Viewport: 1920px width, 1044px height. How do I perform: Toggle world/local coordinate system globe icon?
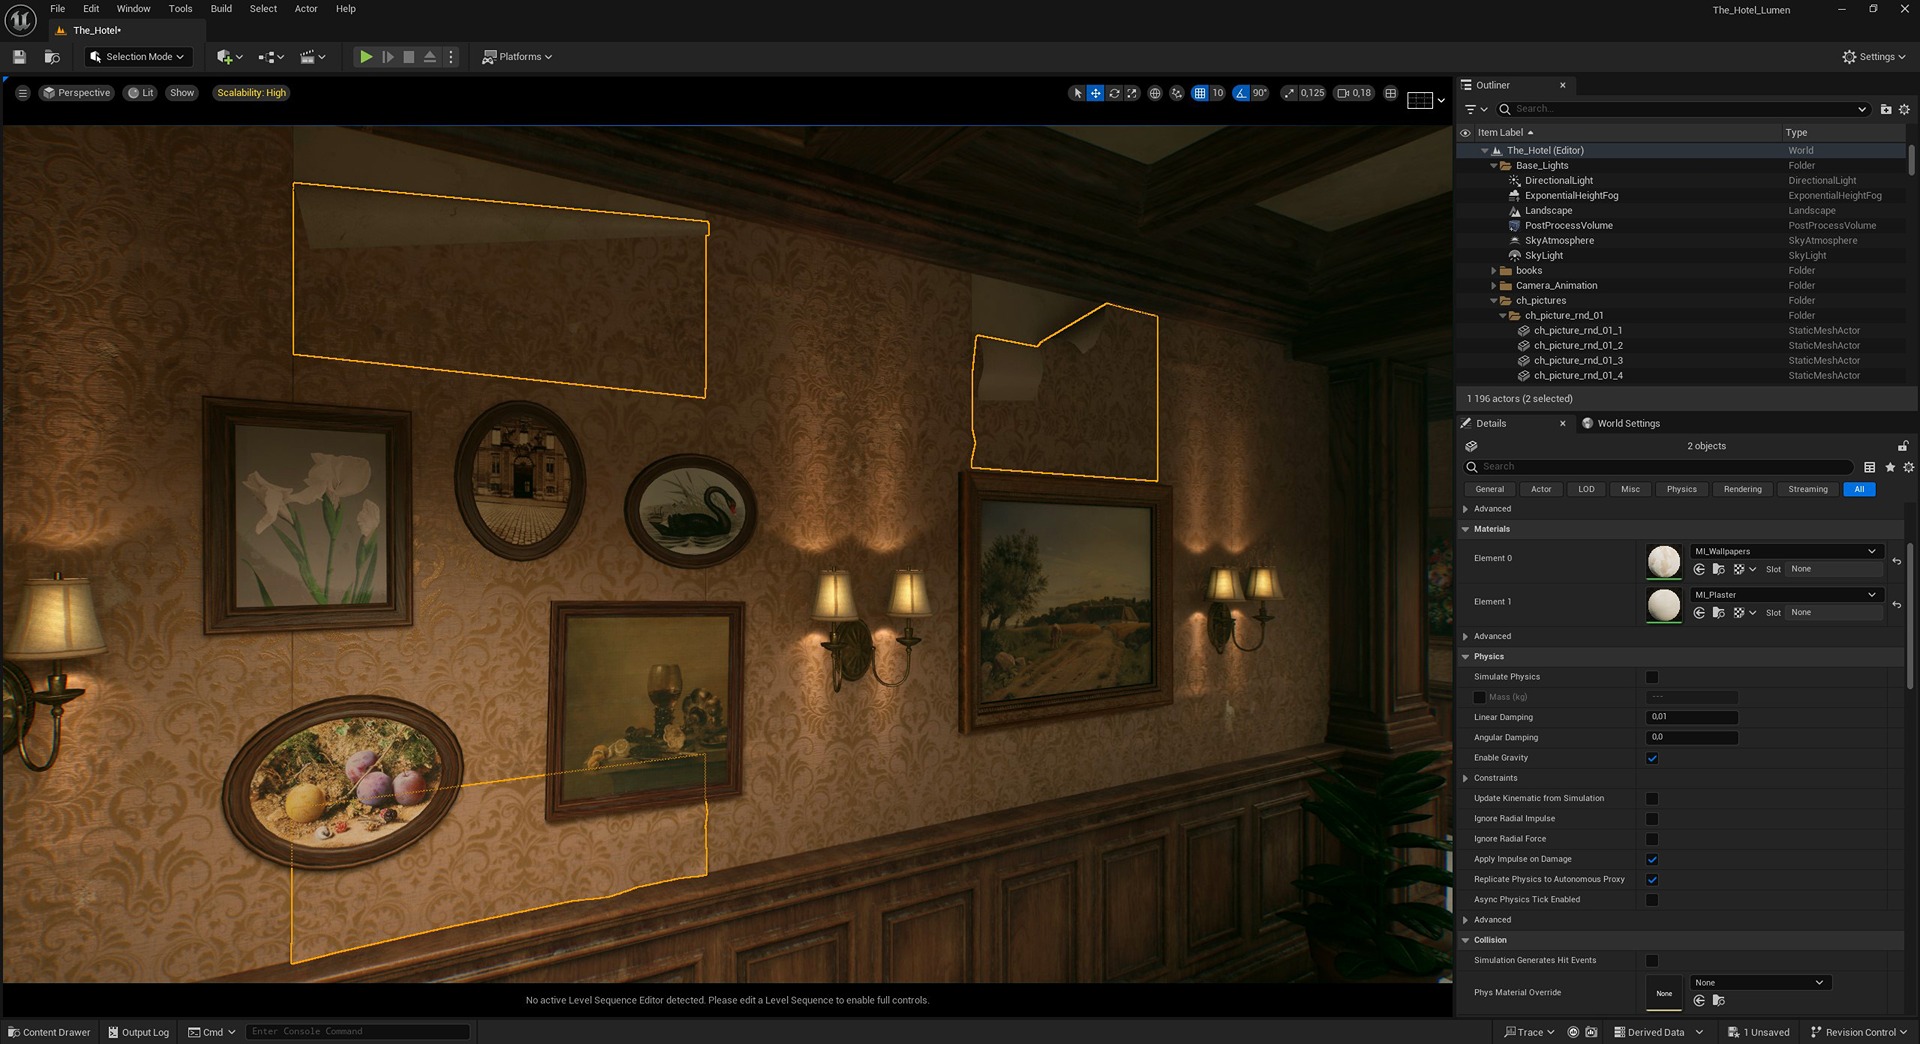tap(1155, 93)
